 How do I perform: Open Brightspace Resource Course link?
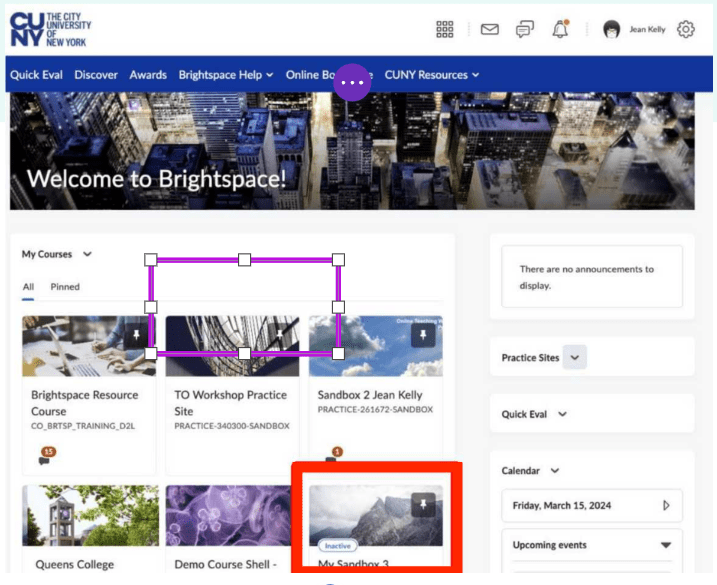(85, 403)
